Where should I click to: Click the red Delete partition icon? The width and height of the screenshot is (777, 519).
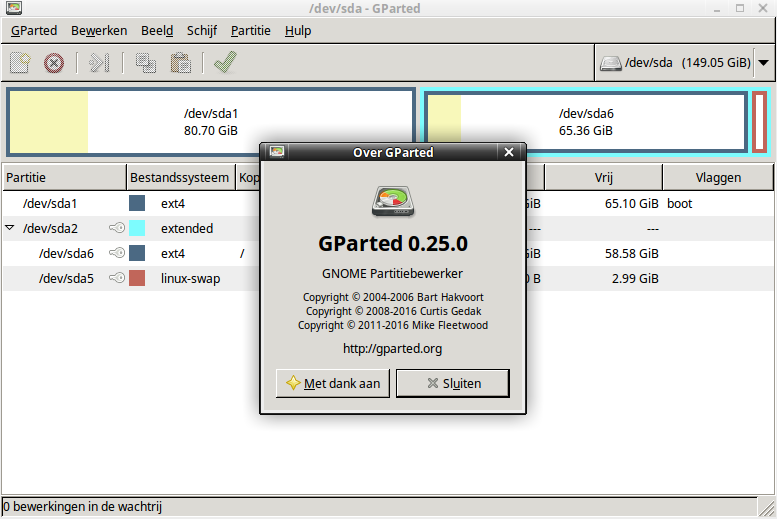54,63
